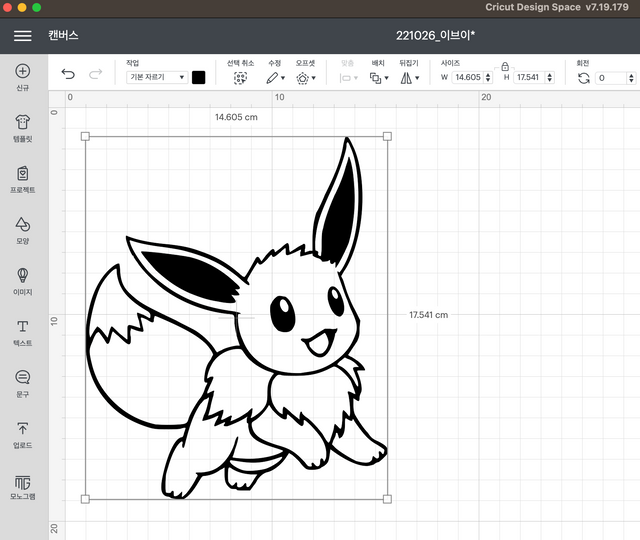Adjust rotation using the stepper arrows
640x540 pixels.
[631, 78]
